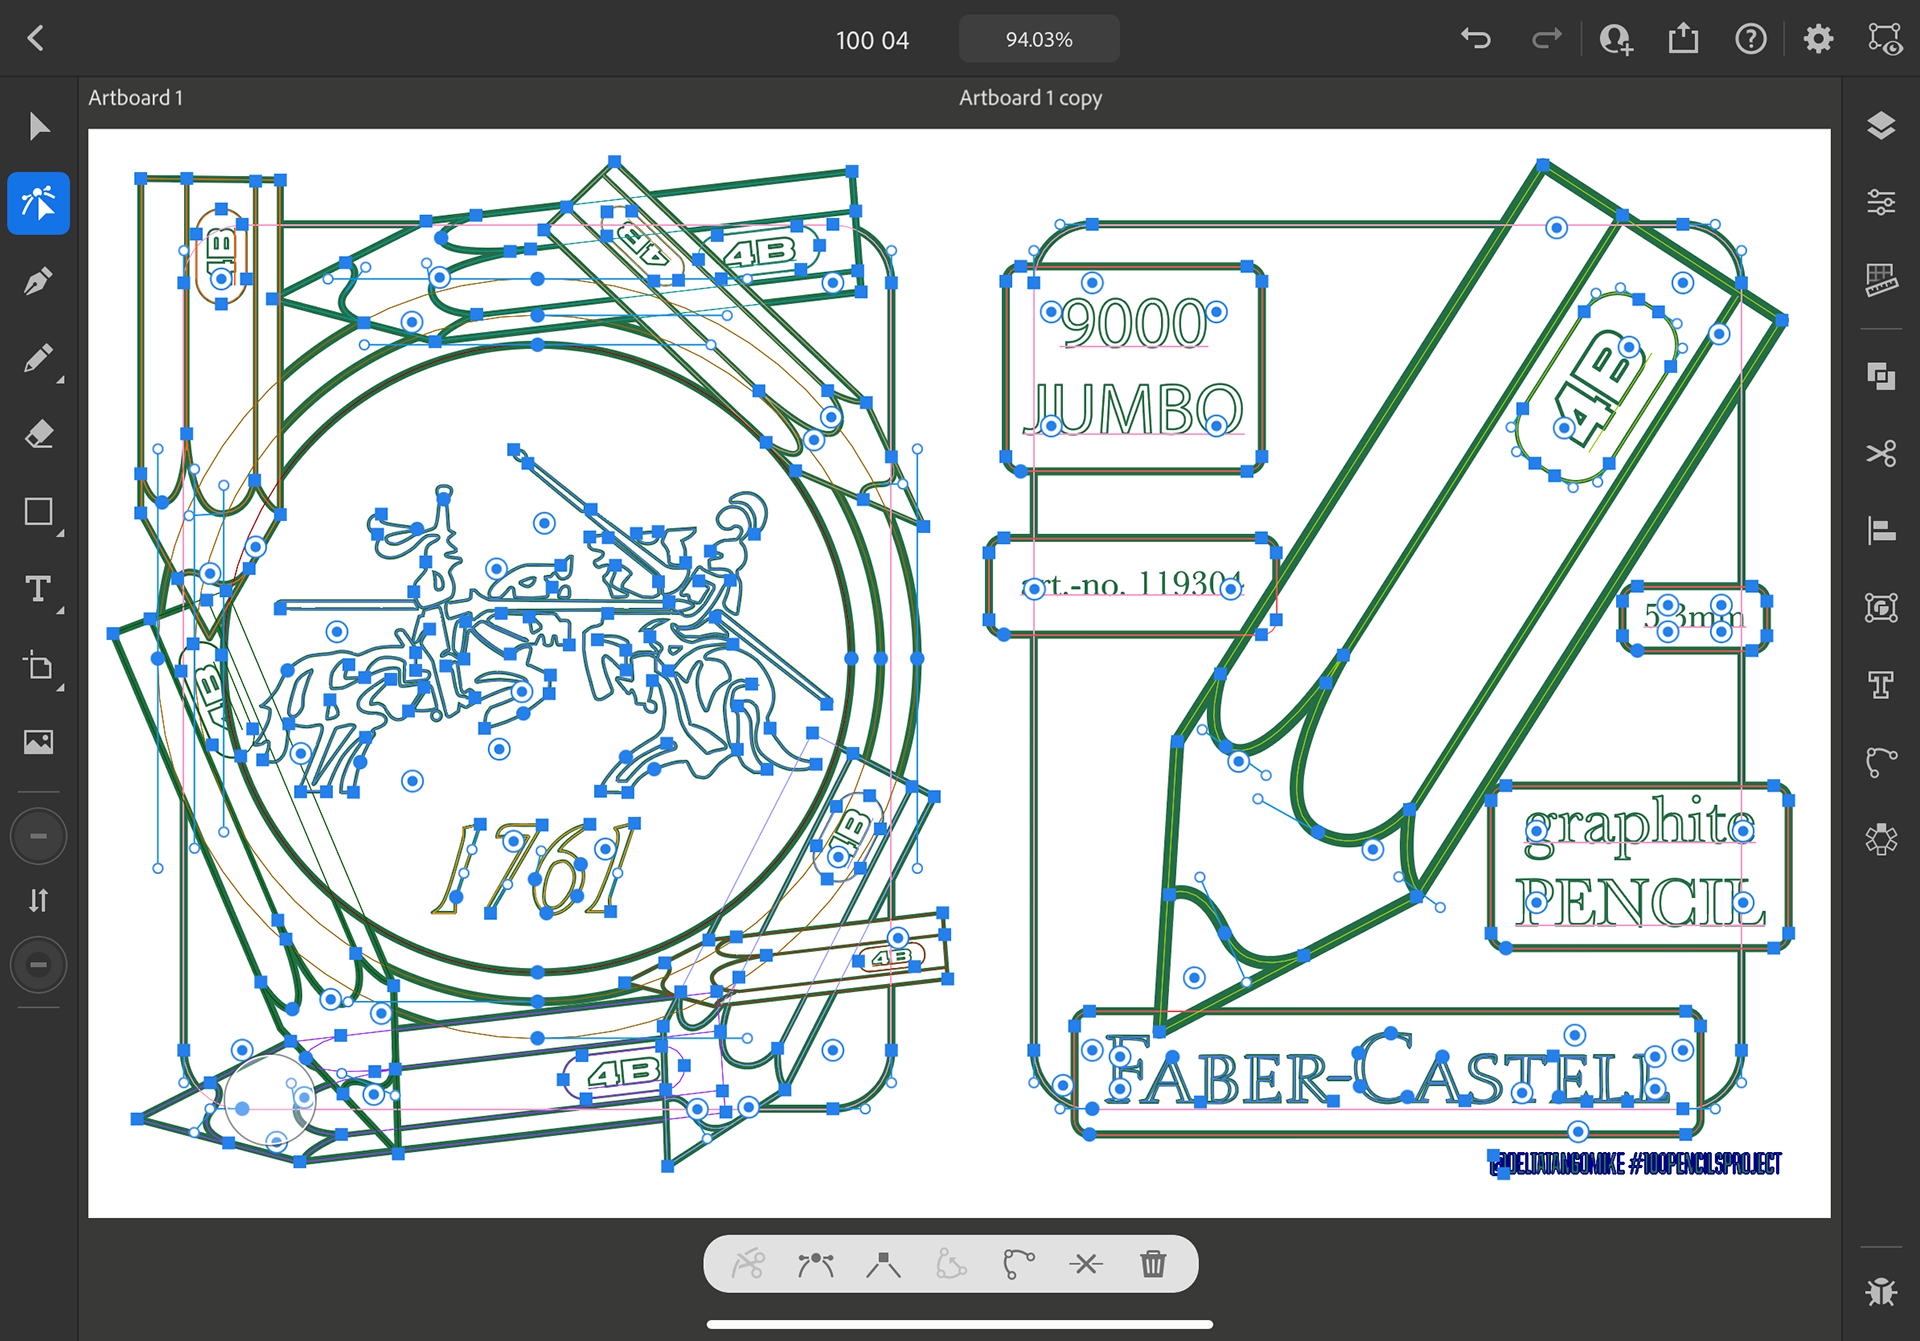1920x1341 pixels.
Task: Swap fill and stroke colors
Action: click(38, 900)
